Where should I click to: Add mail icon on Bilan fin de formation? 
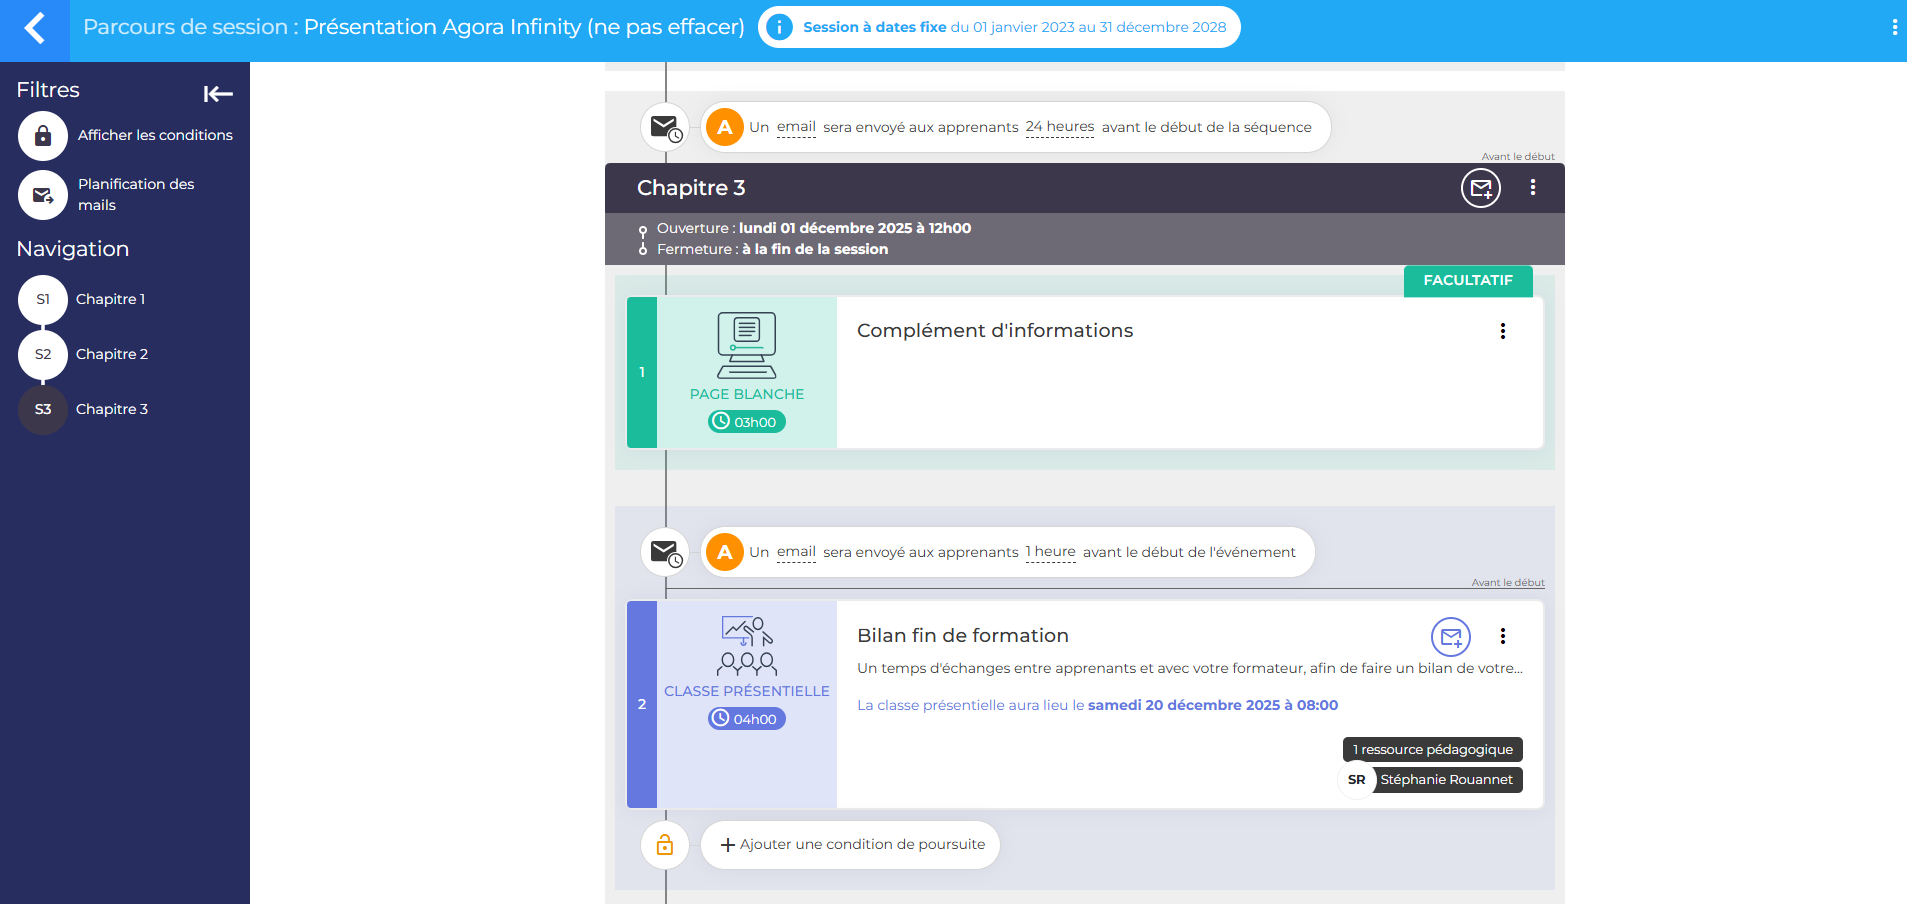(x=1450, y=636)
